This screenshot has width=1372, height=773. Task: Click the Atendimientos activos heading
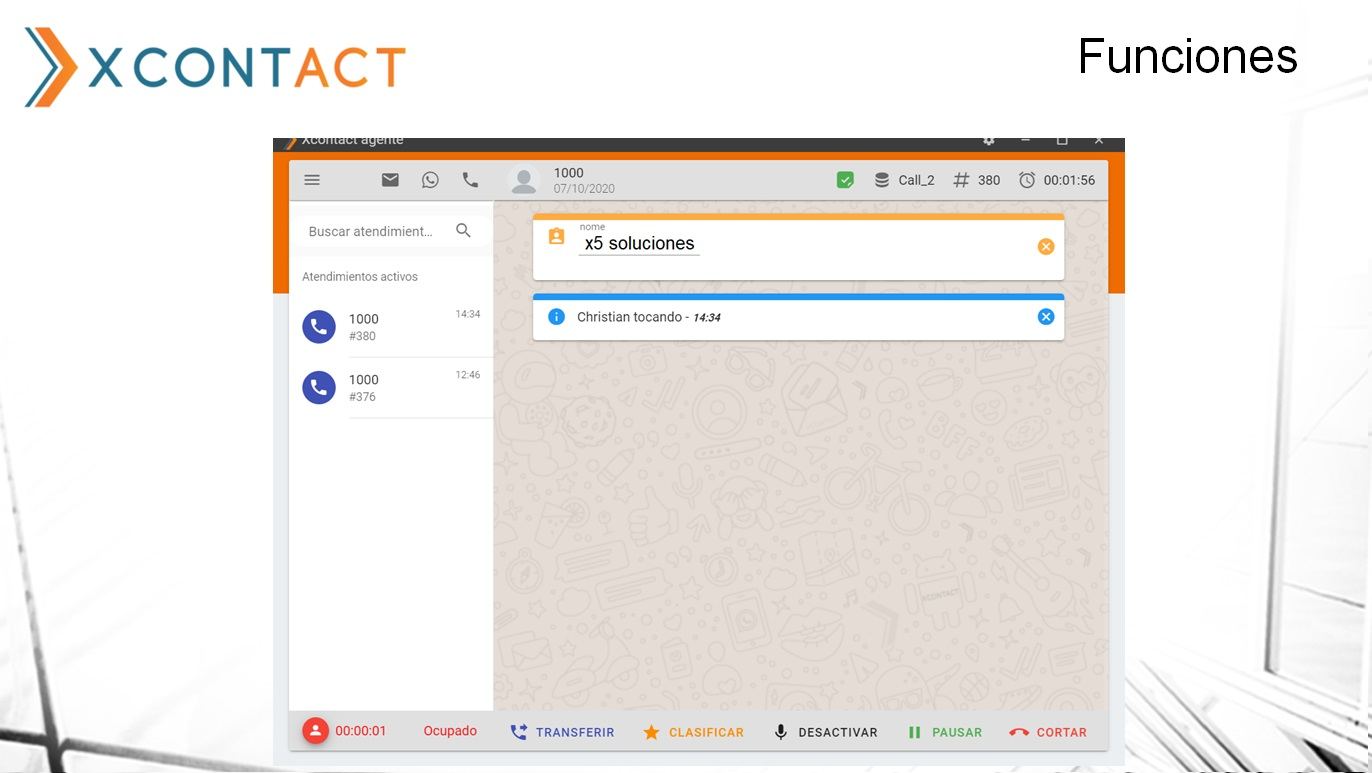pyautogui.click(x=360, y=276)
